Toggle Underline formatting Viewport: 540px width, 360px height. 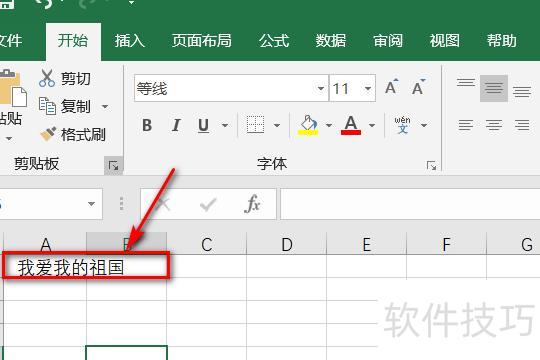[204, 125]
